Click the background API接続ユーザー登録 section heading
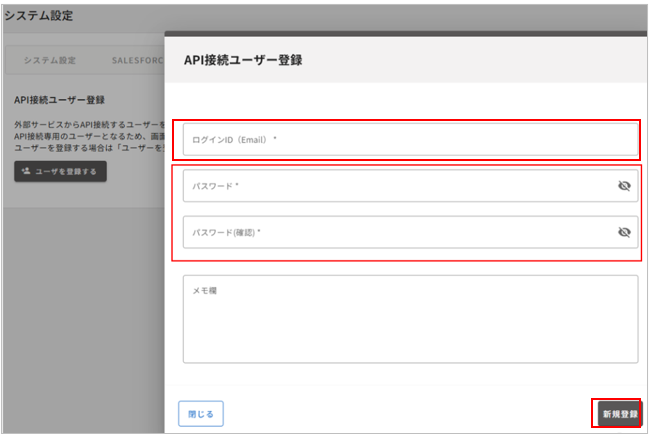The image size is (652, 434). 60,101
